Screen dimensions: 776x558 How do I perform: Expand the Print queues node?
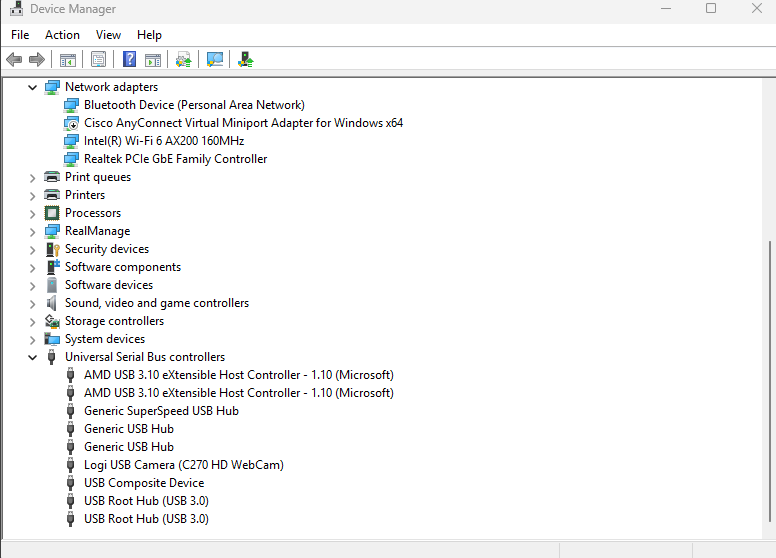[x=33, y=178]
